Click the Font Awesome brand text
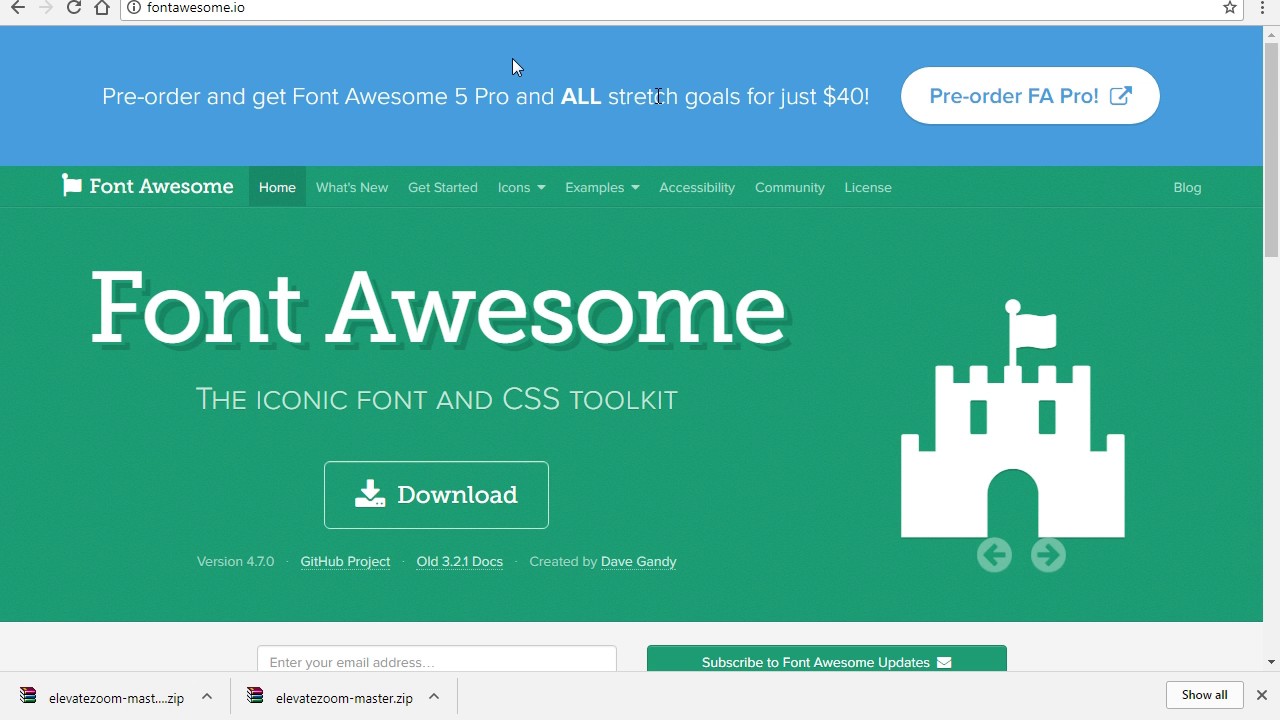This screenshot has height=720, width=1280. (x=161, y=186)
